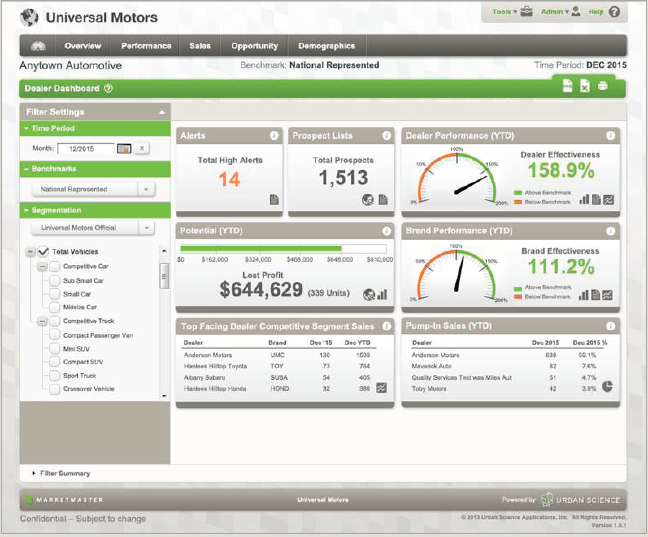Click the segmentation tree scrollbar thumb
Viewport: 648px width, 537px height.
[x=164, y=276]
